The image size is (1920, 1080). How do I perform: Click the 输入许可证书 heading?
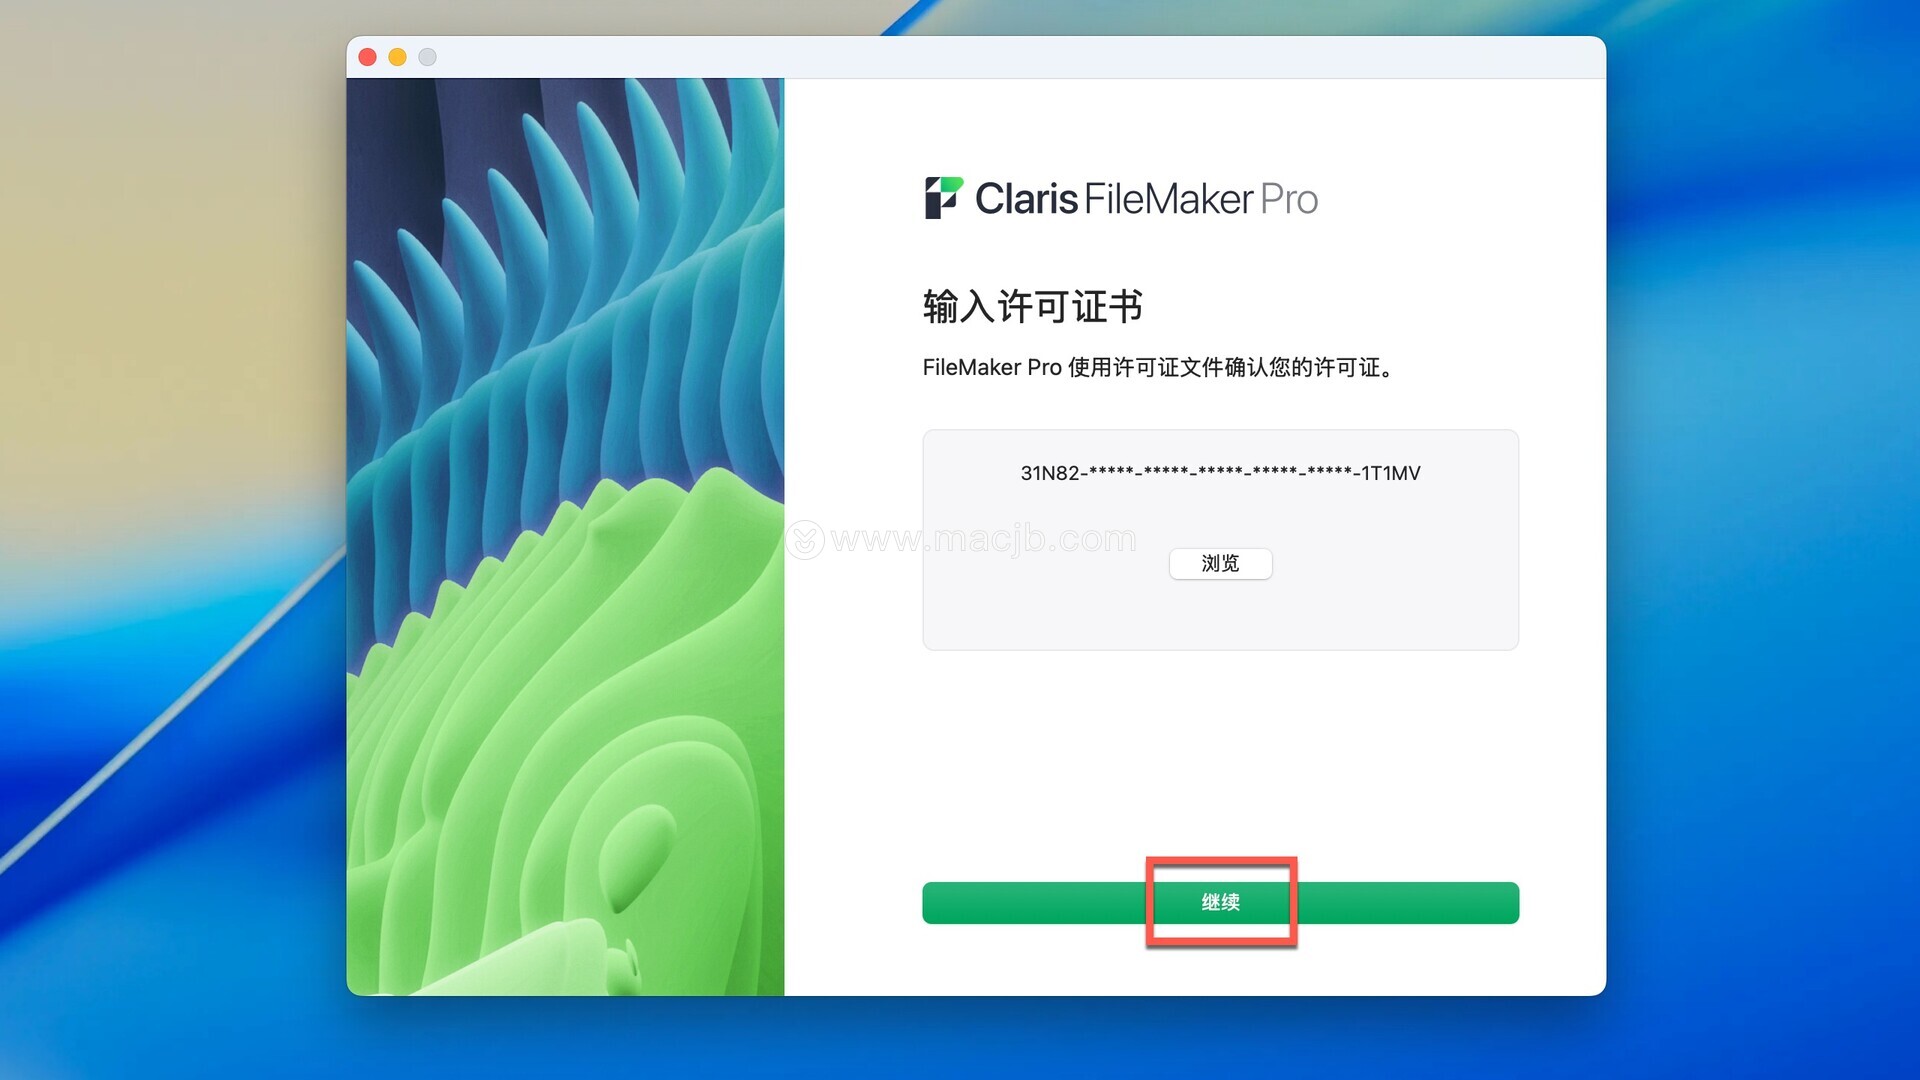pyautogui.click(x=1032, y=307)
